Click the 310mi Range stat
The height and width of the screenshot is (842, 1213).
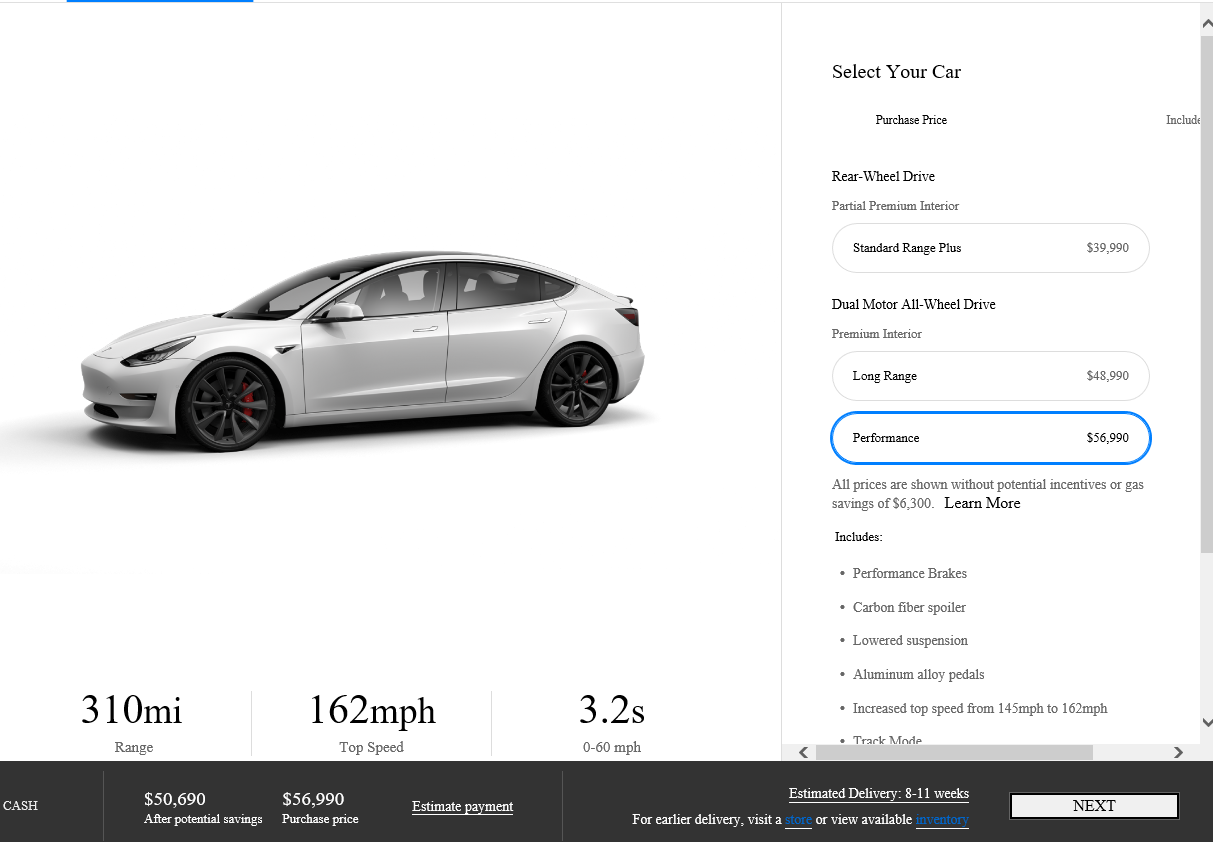132,722
